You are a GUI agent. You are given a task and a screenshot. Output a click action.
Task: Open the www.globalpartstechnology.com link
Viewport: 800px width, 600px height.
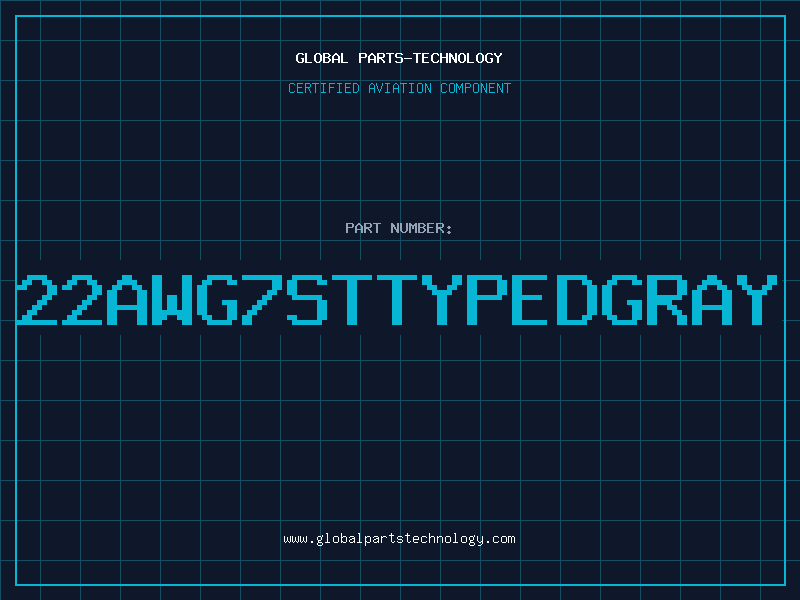pyautogui.click(x=399, y=539)
